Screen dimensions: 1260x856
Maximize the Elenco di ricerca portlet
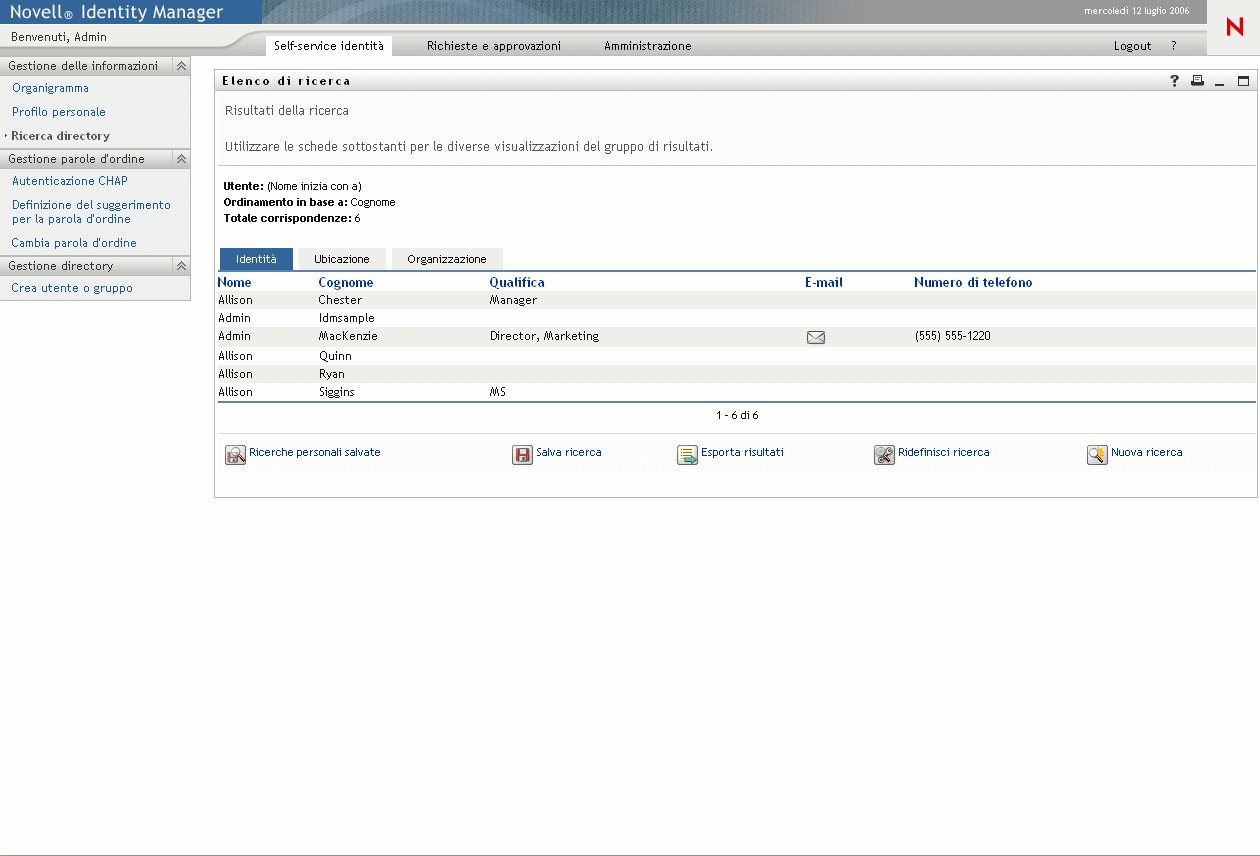coord(1244,81)
